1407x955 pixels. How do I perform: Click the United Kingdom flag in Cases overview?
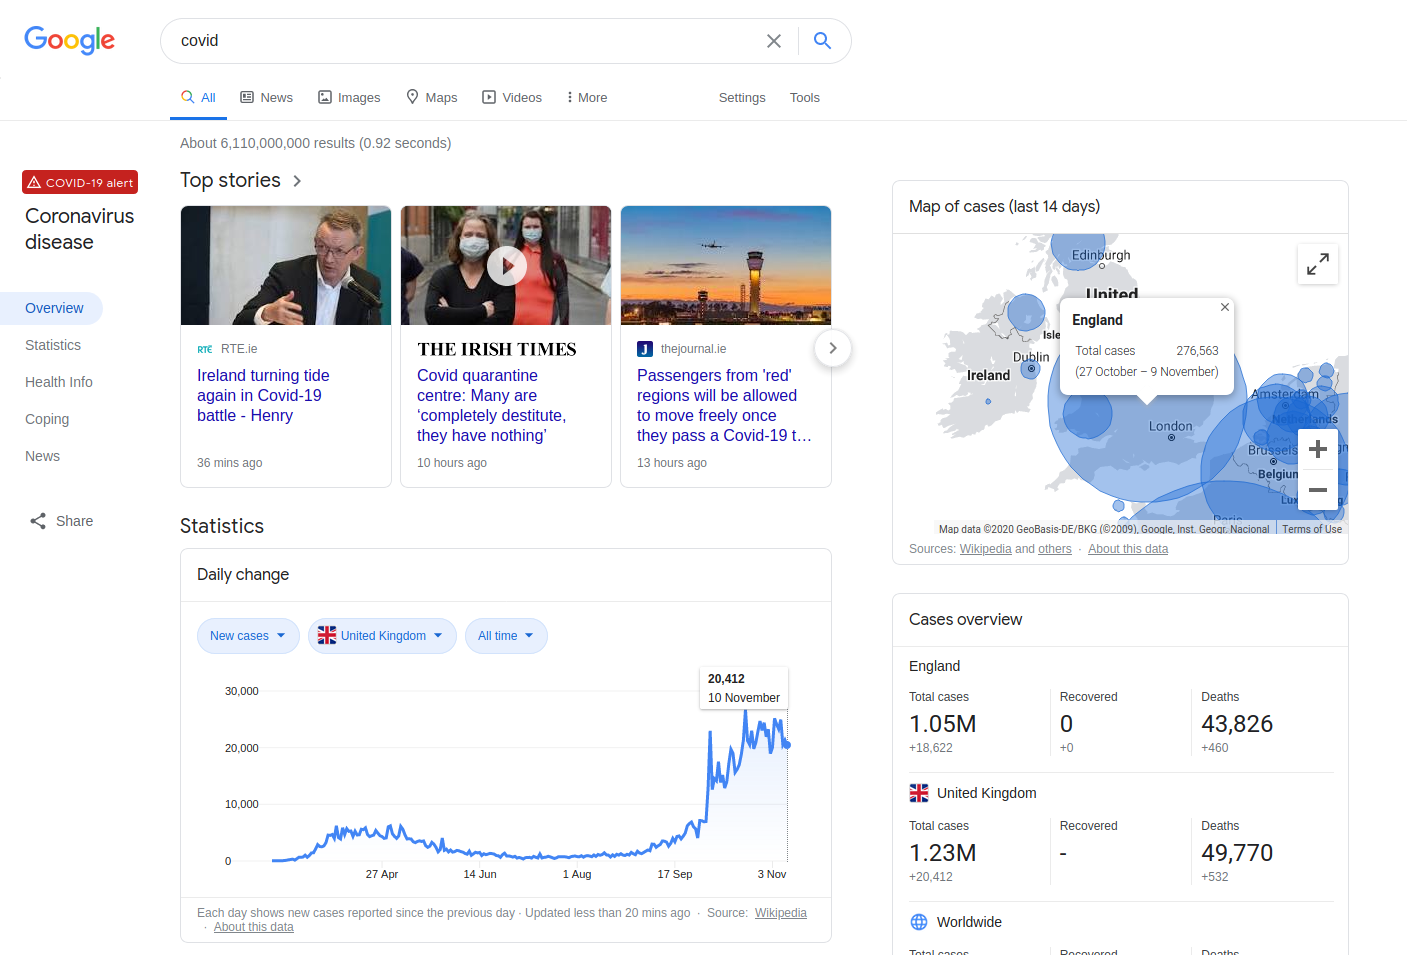[x=919, y=793]
